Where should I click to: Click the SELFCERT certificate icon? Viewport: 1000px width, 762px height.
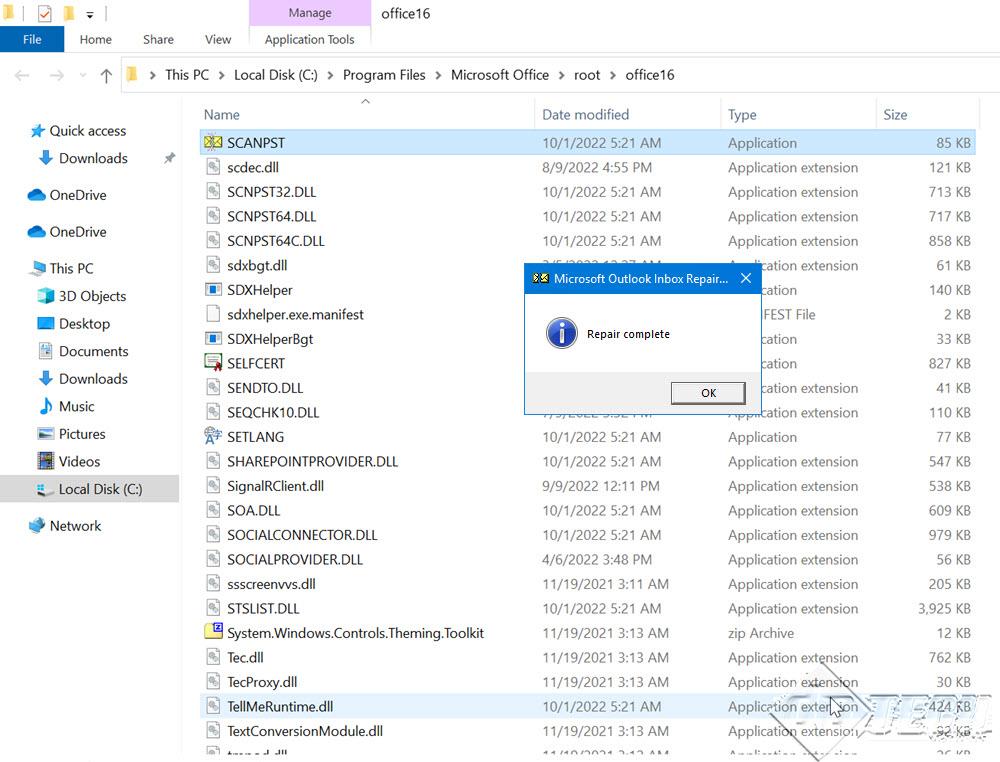[x=213, y=363]
